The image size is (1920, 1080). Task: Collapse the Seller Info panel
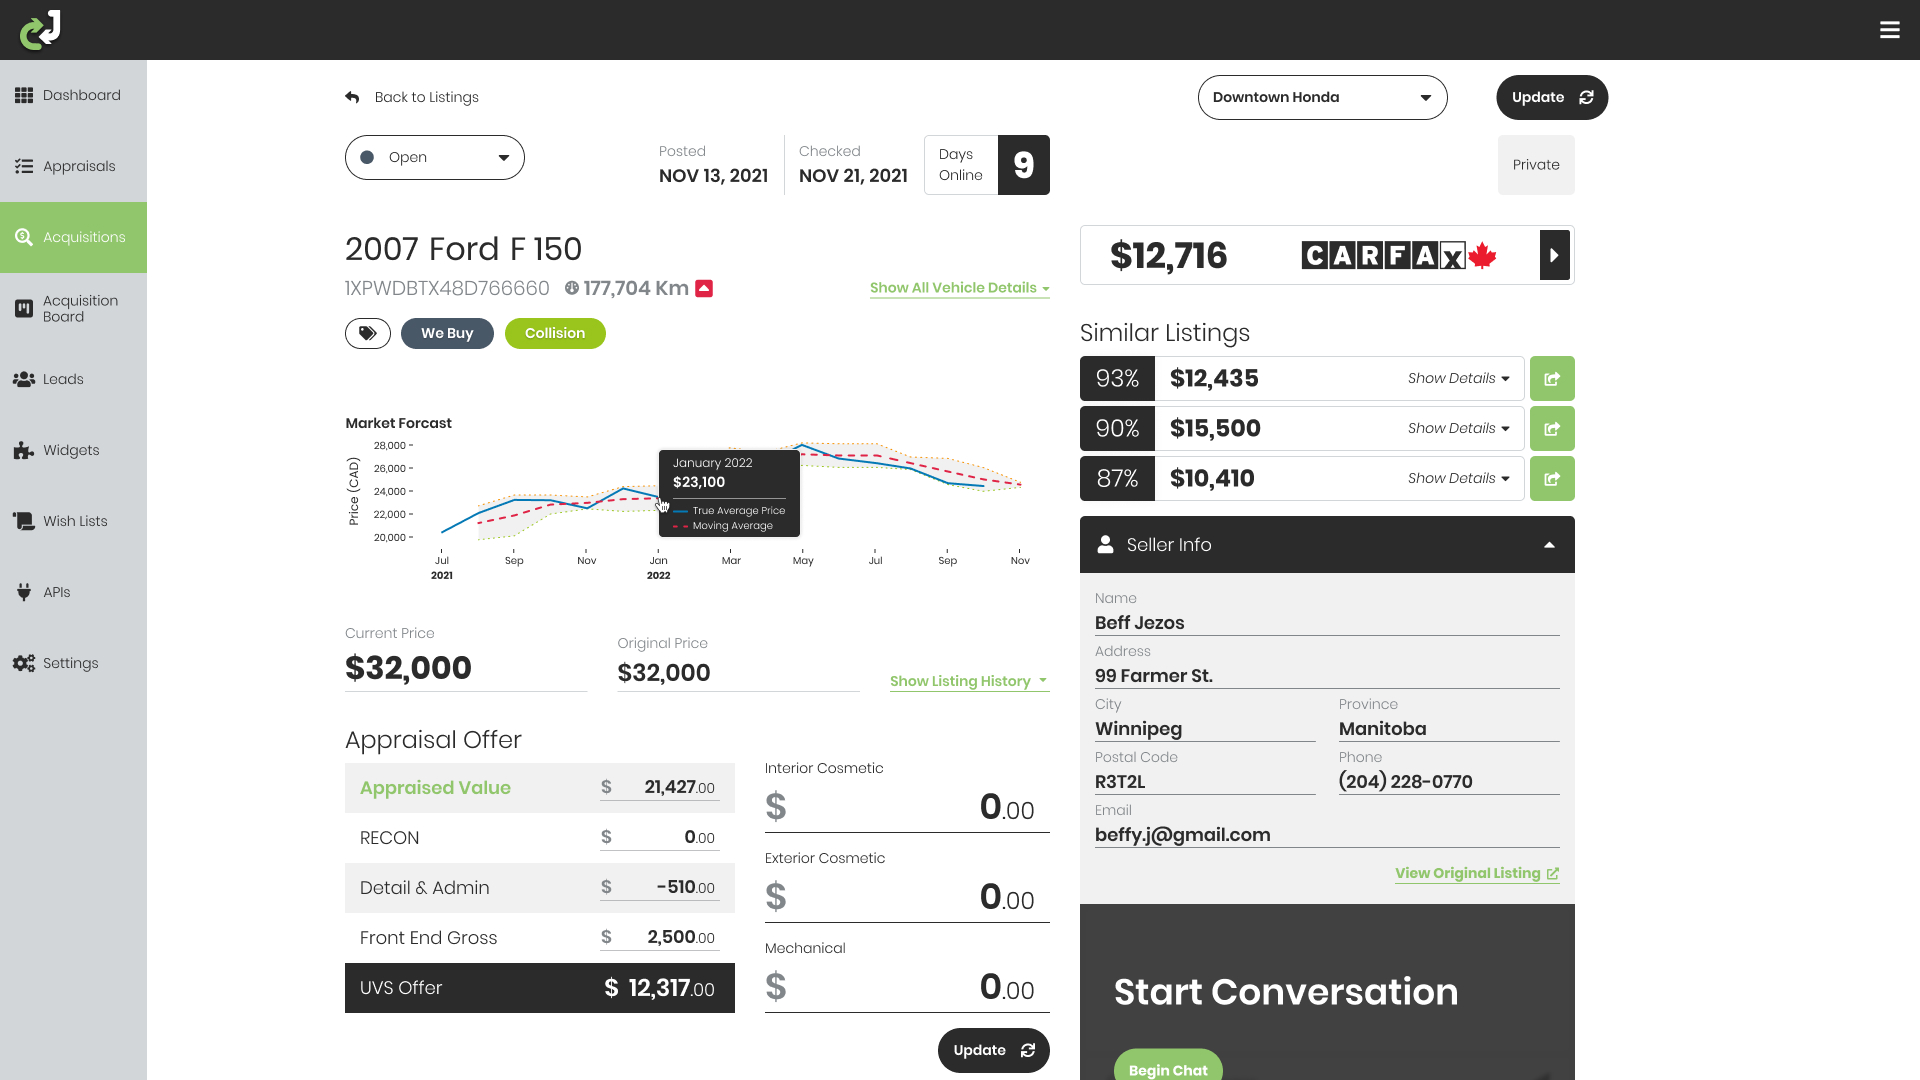pos(1549,545)
